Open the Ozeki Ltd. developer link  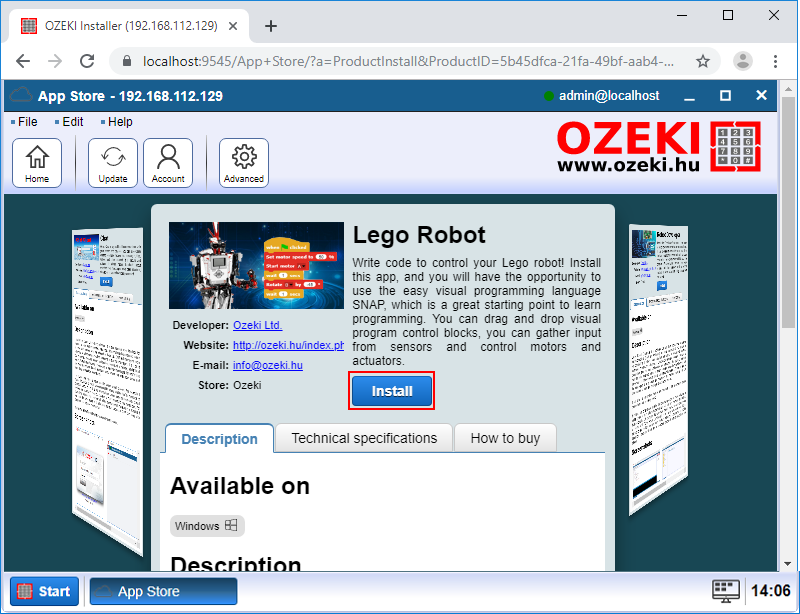[x=258, y=325]
